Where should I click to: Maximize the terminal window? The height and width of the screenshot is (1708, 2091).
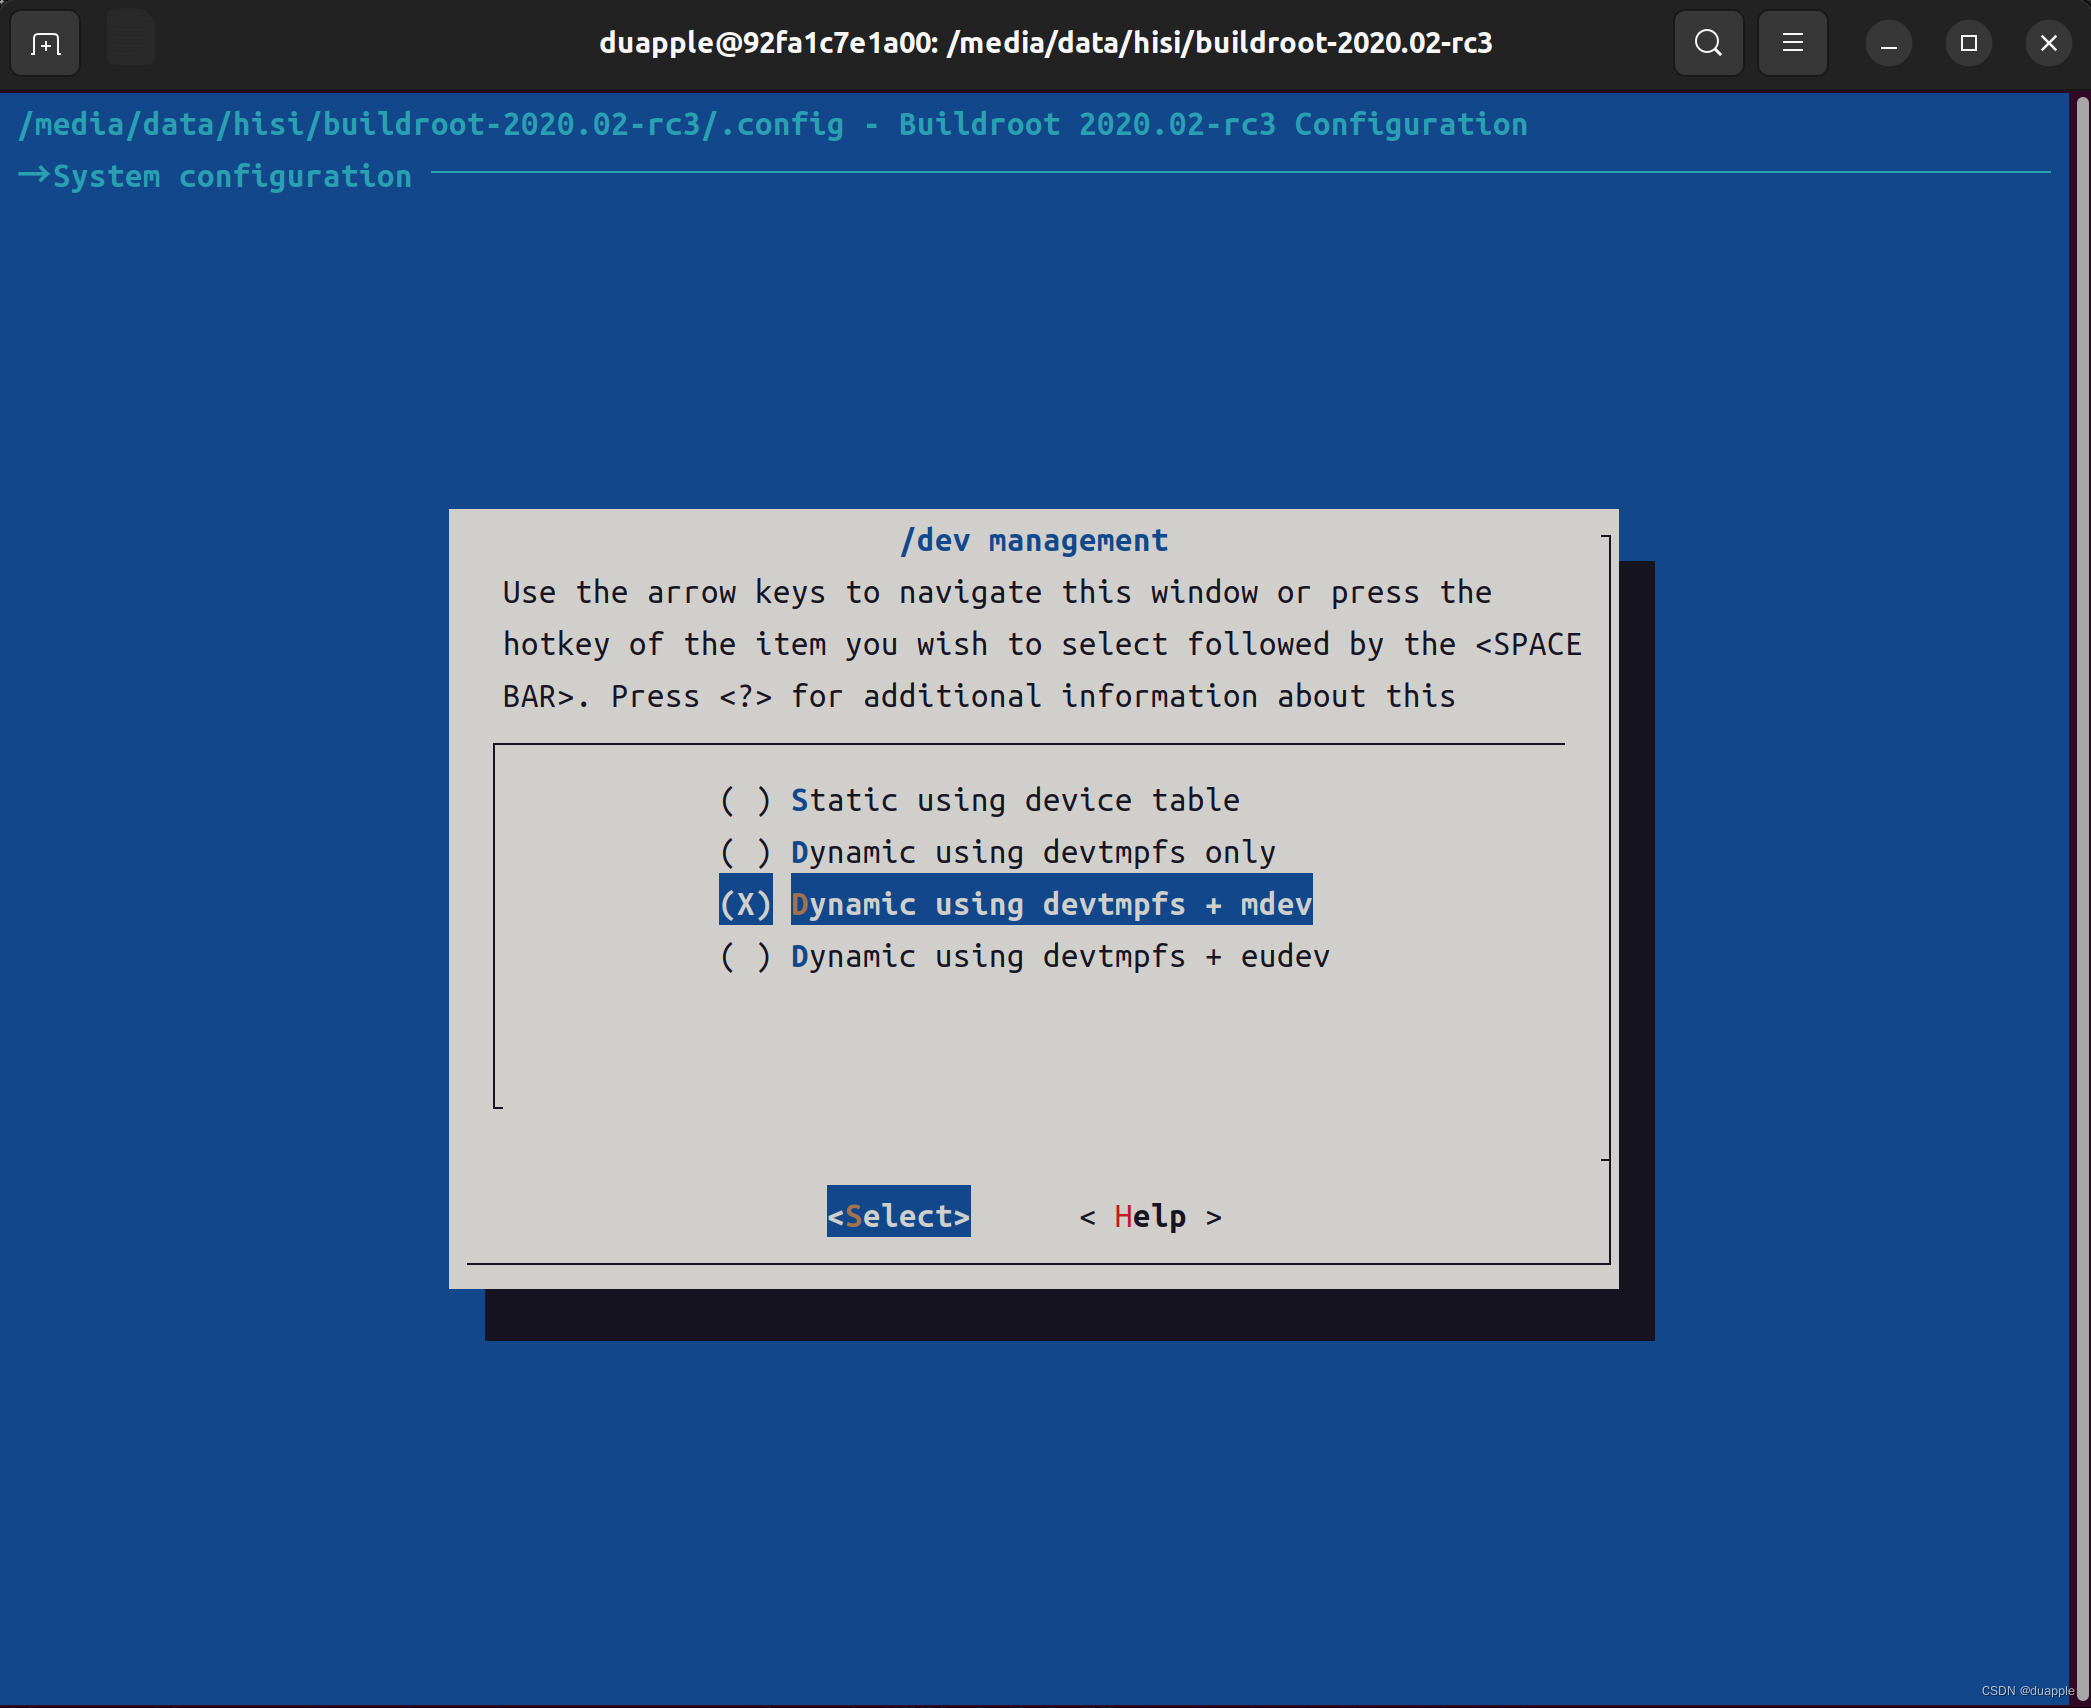[x=1968, y=42]
